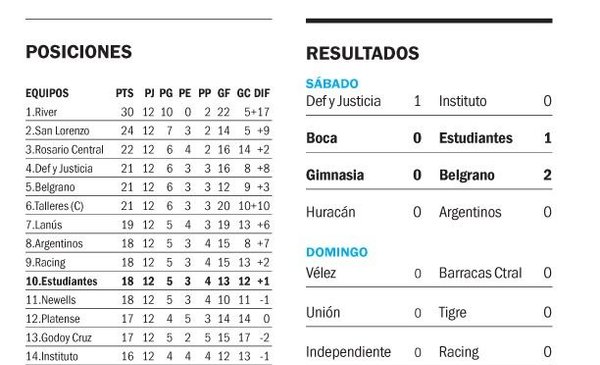This screenshot has height=365, width=600.
Task: Click the POSICIONES heading
Action: pyautogui.click(x=79, y=52)
